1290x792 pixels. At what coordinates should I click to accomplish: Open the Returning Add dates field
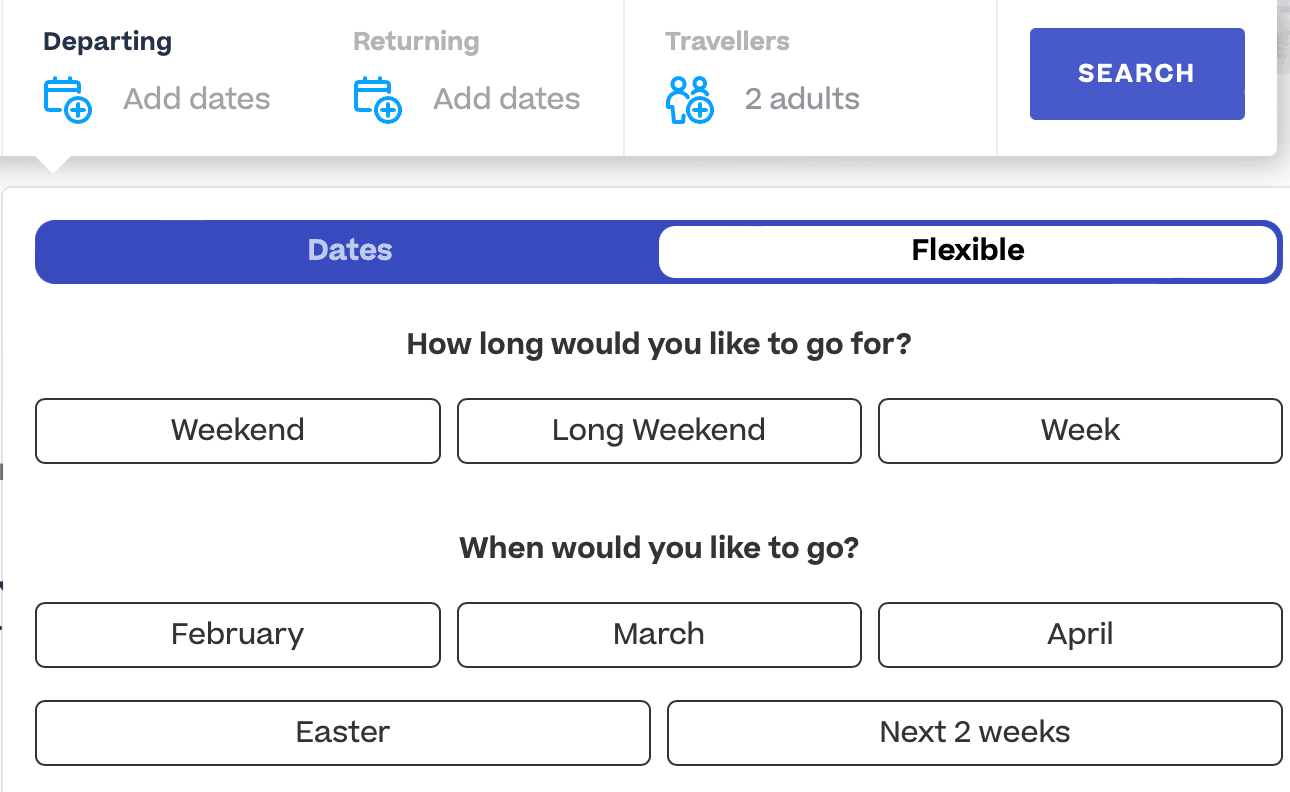(507, 99)
